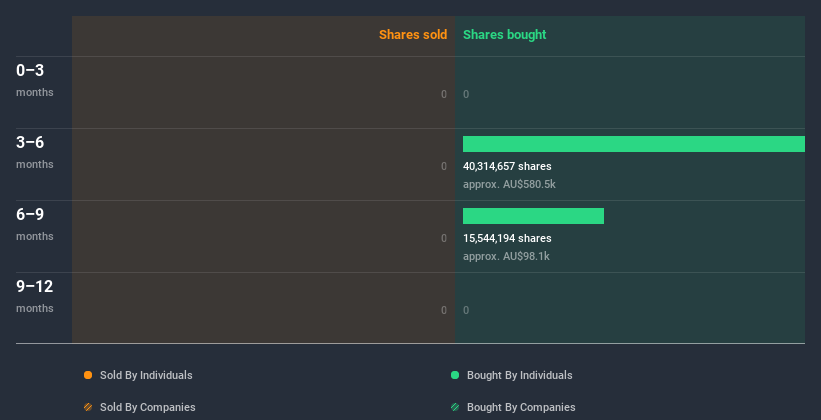Click the 15,544,194 shares value text
Screen dimensions: 821x420
coord(507,238)
